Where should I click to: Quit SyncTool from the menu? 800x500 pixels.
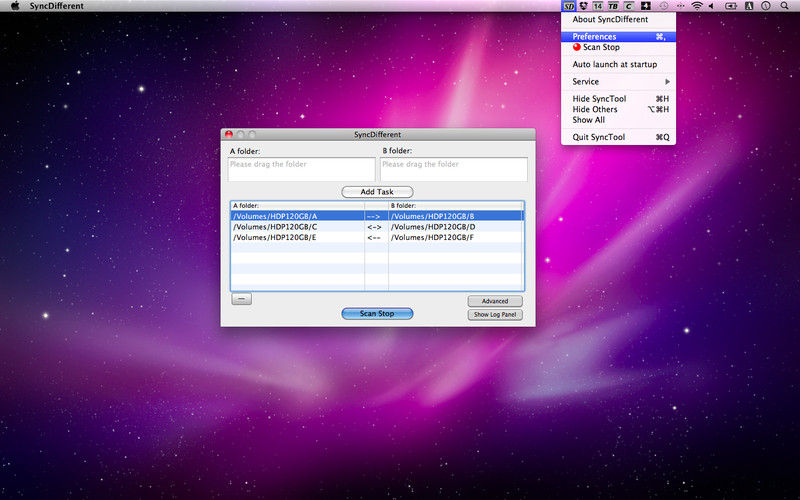[x=618, y=137]
